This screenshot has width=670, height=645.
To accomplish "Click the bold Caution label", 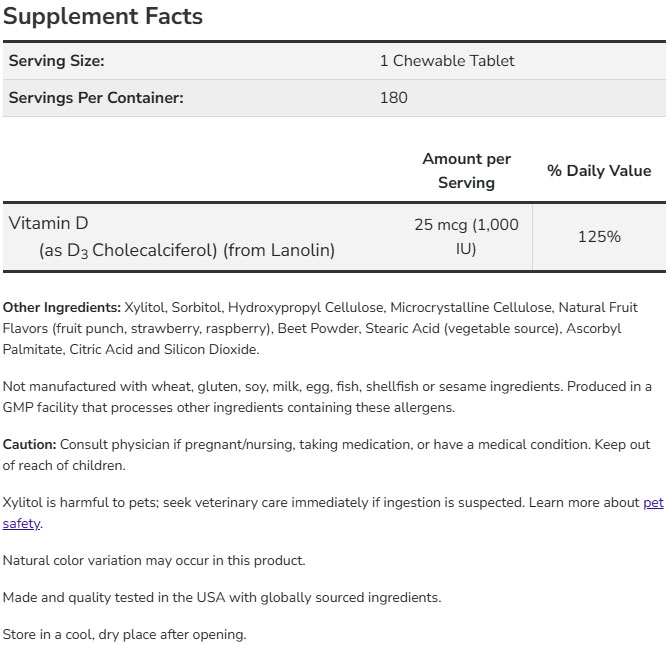I will click(x=30, y=444).
